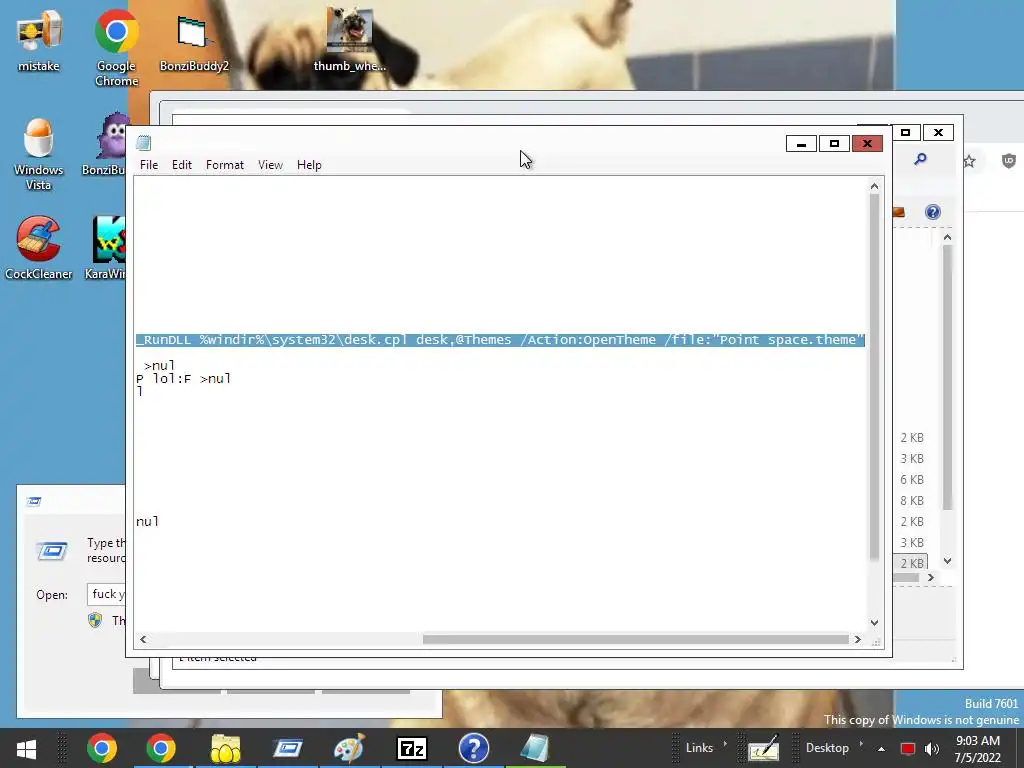Click Notepad's horizontal scroll left arrow
This screenshot has height=768, width=1024.
point(143,639)
